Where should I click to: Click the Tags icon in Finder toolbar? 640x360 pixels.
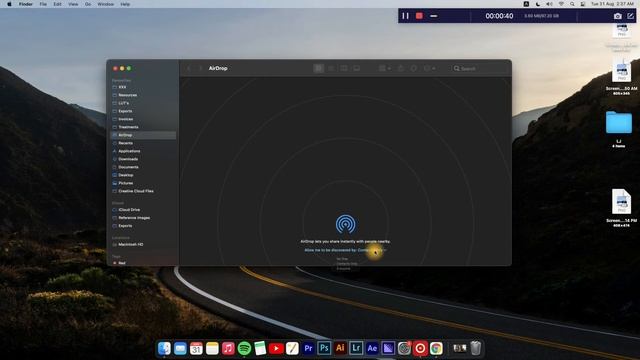click(x=413, y=68)
